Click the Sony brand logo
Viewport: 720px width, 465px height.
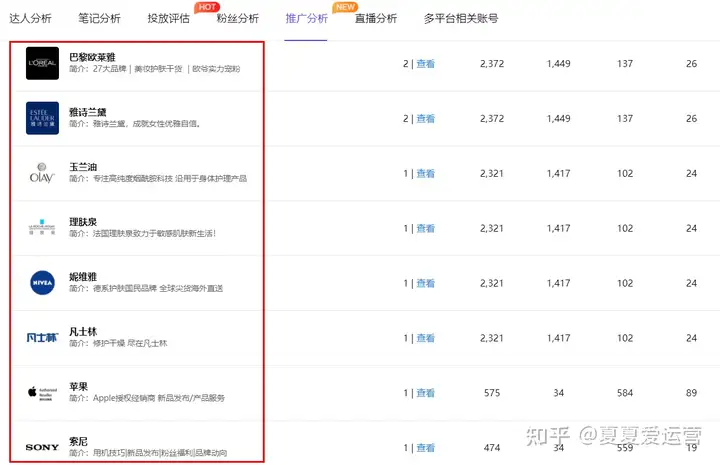(x=42, y=447)
